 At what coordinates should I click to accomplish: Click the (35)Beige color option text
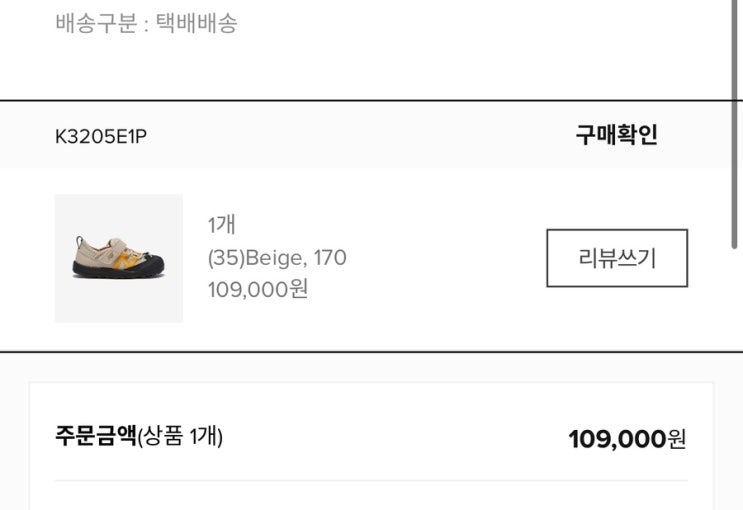tap(255, 258)
